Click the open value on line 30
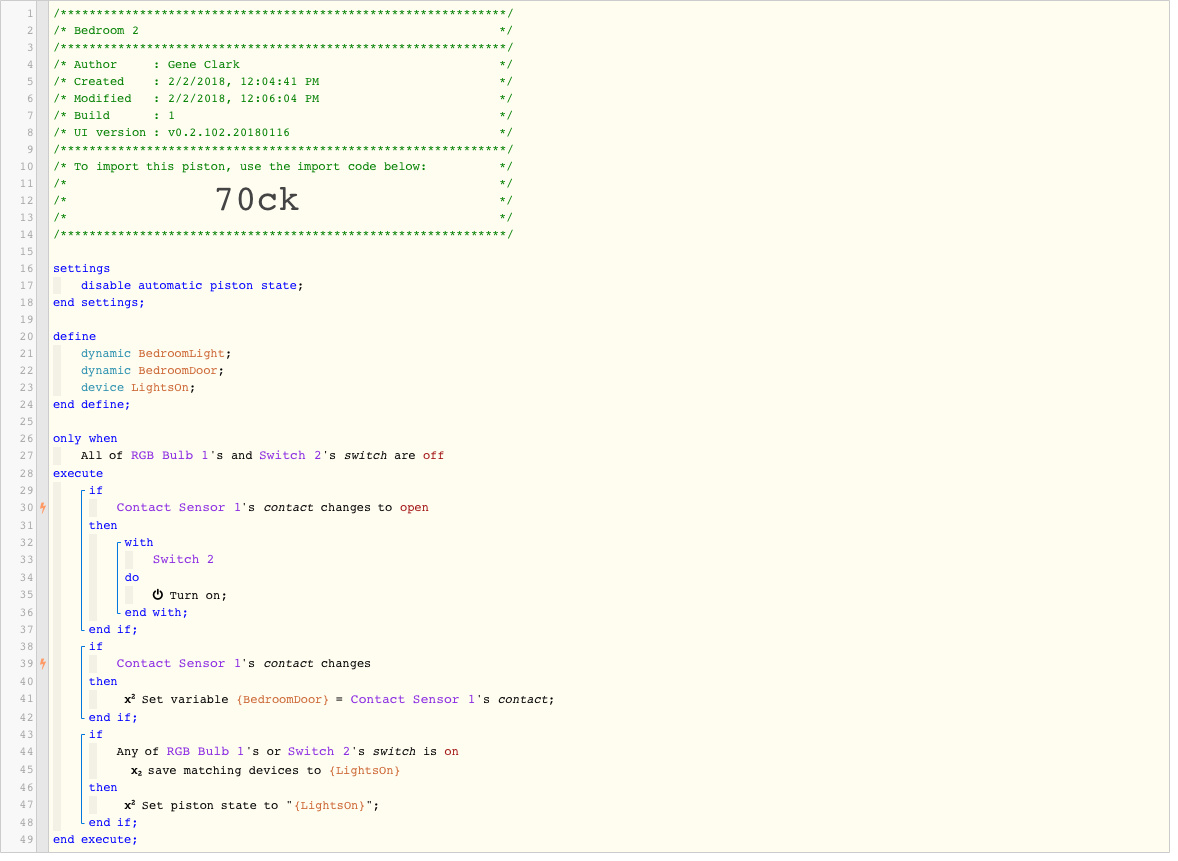Screen dimensions: 1178x861 pos(414,508)
